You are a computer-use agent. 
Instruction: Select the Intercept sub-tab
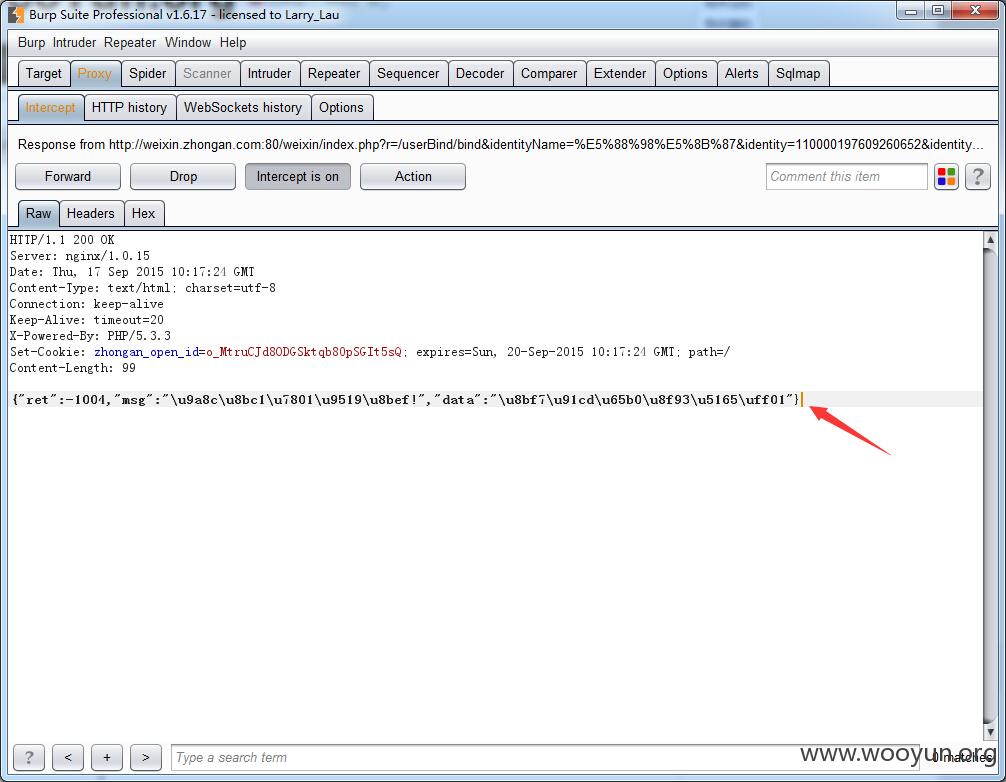coord(51,107)
